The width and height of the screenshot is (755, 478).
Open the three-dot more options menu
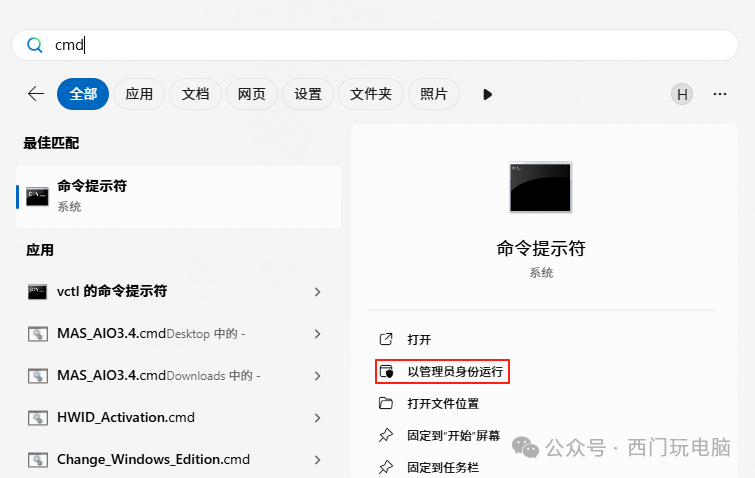719,94
